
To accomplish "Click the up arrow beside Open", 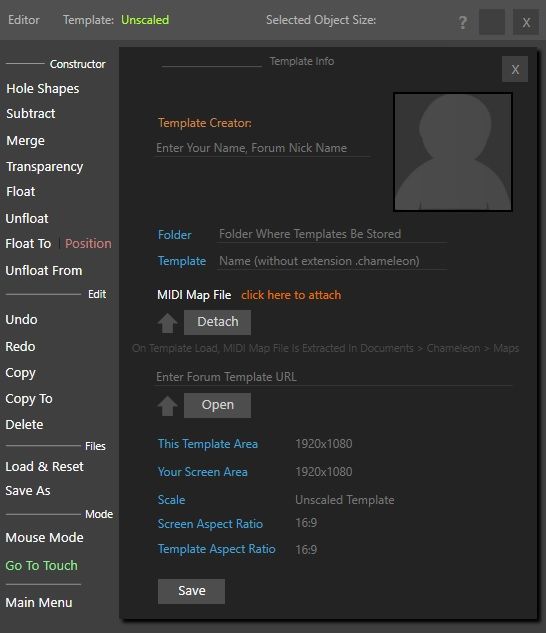I will pos(167,406).
